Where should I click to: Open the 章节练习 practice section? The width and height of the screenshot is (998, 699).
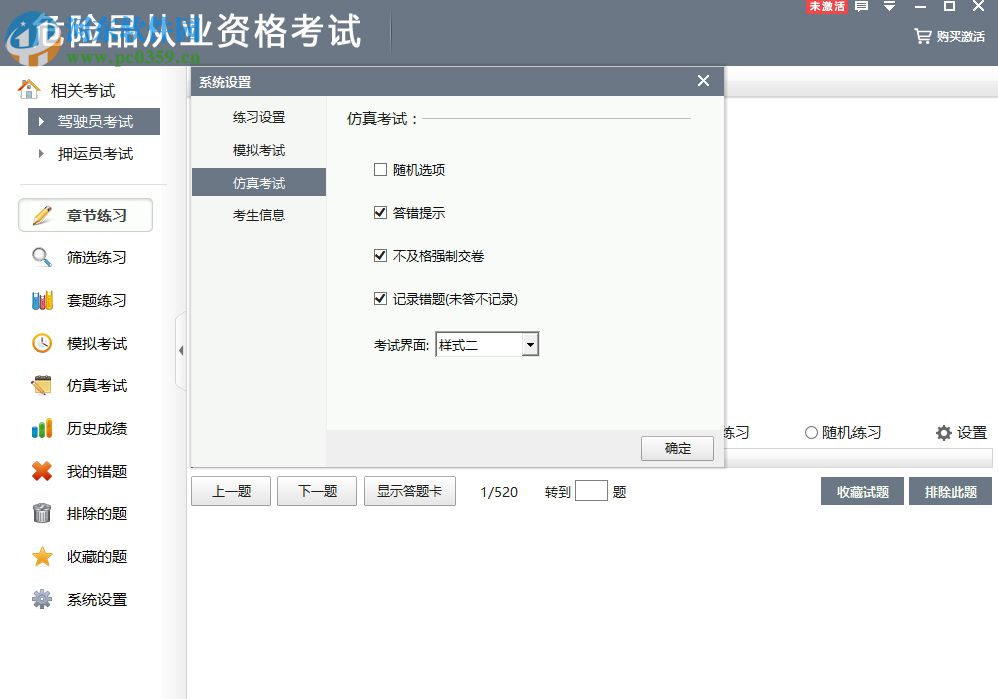88,214
